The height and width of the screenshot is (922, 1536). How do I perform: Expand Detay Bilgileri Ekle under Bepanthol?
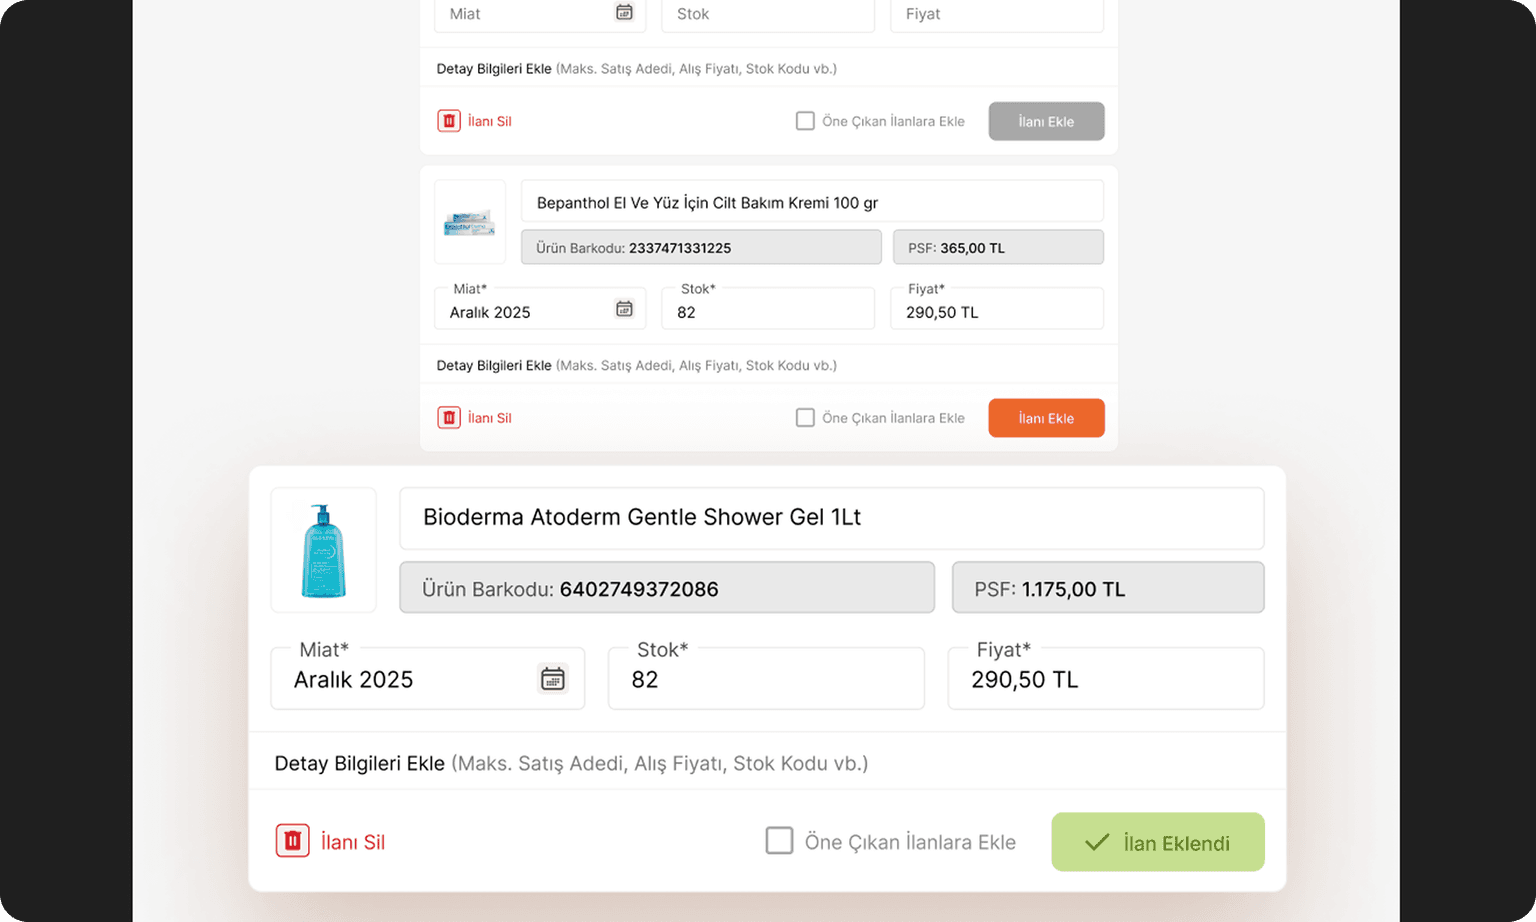click(x=493, y=365)
